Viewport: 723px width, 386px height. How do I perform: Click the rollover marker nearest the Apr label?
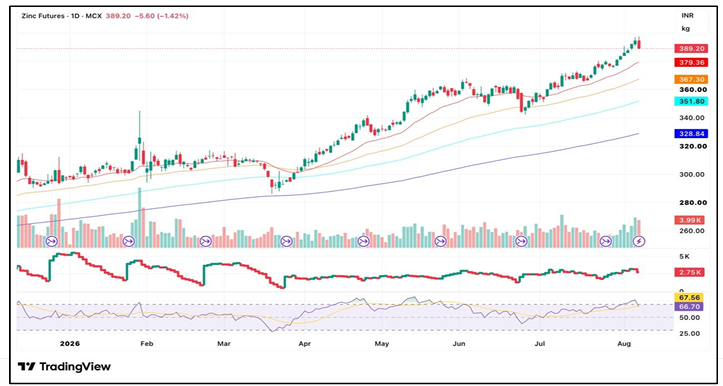pos(286,241)
